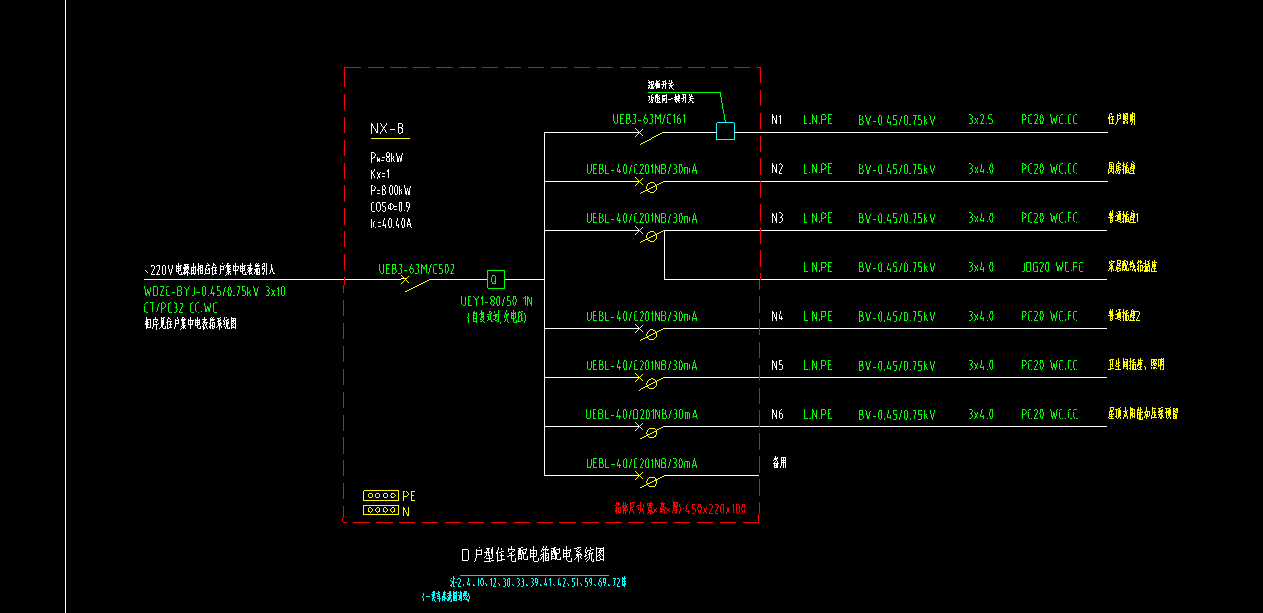
Task: Select the NX-B distribution box label
Action: [x=387, y=129]
